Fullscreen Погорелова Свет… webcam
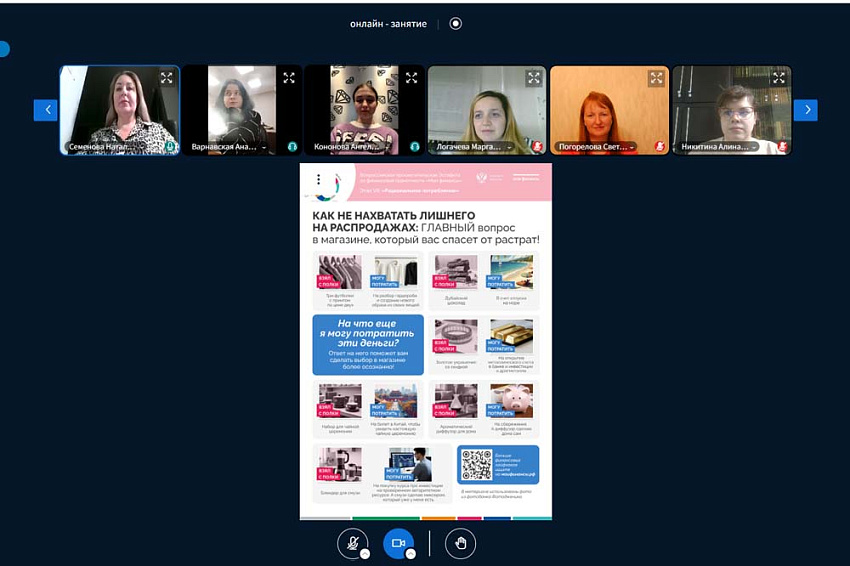Viewport: 850px width, 566px height. 656,78
